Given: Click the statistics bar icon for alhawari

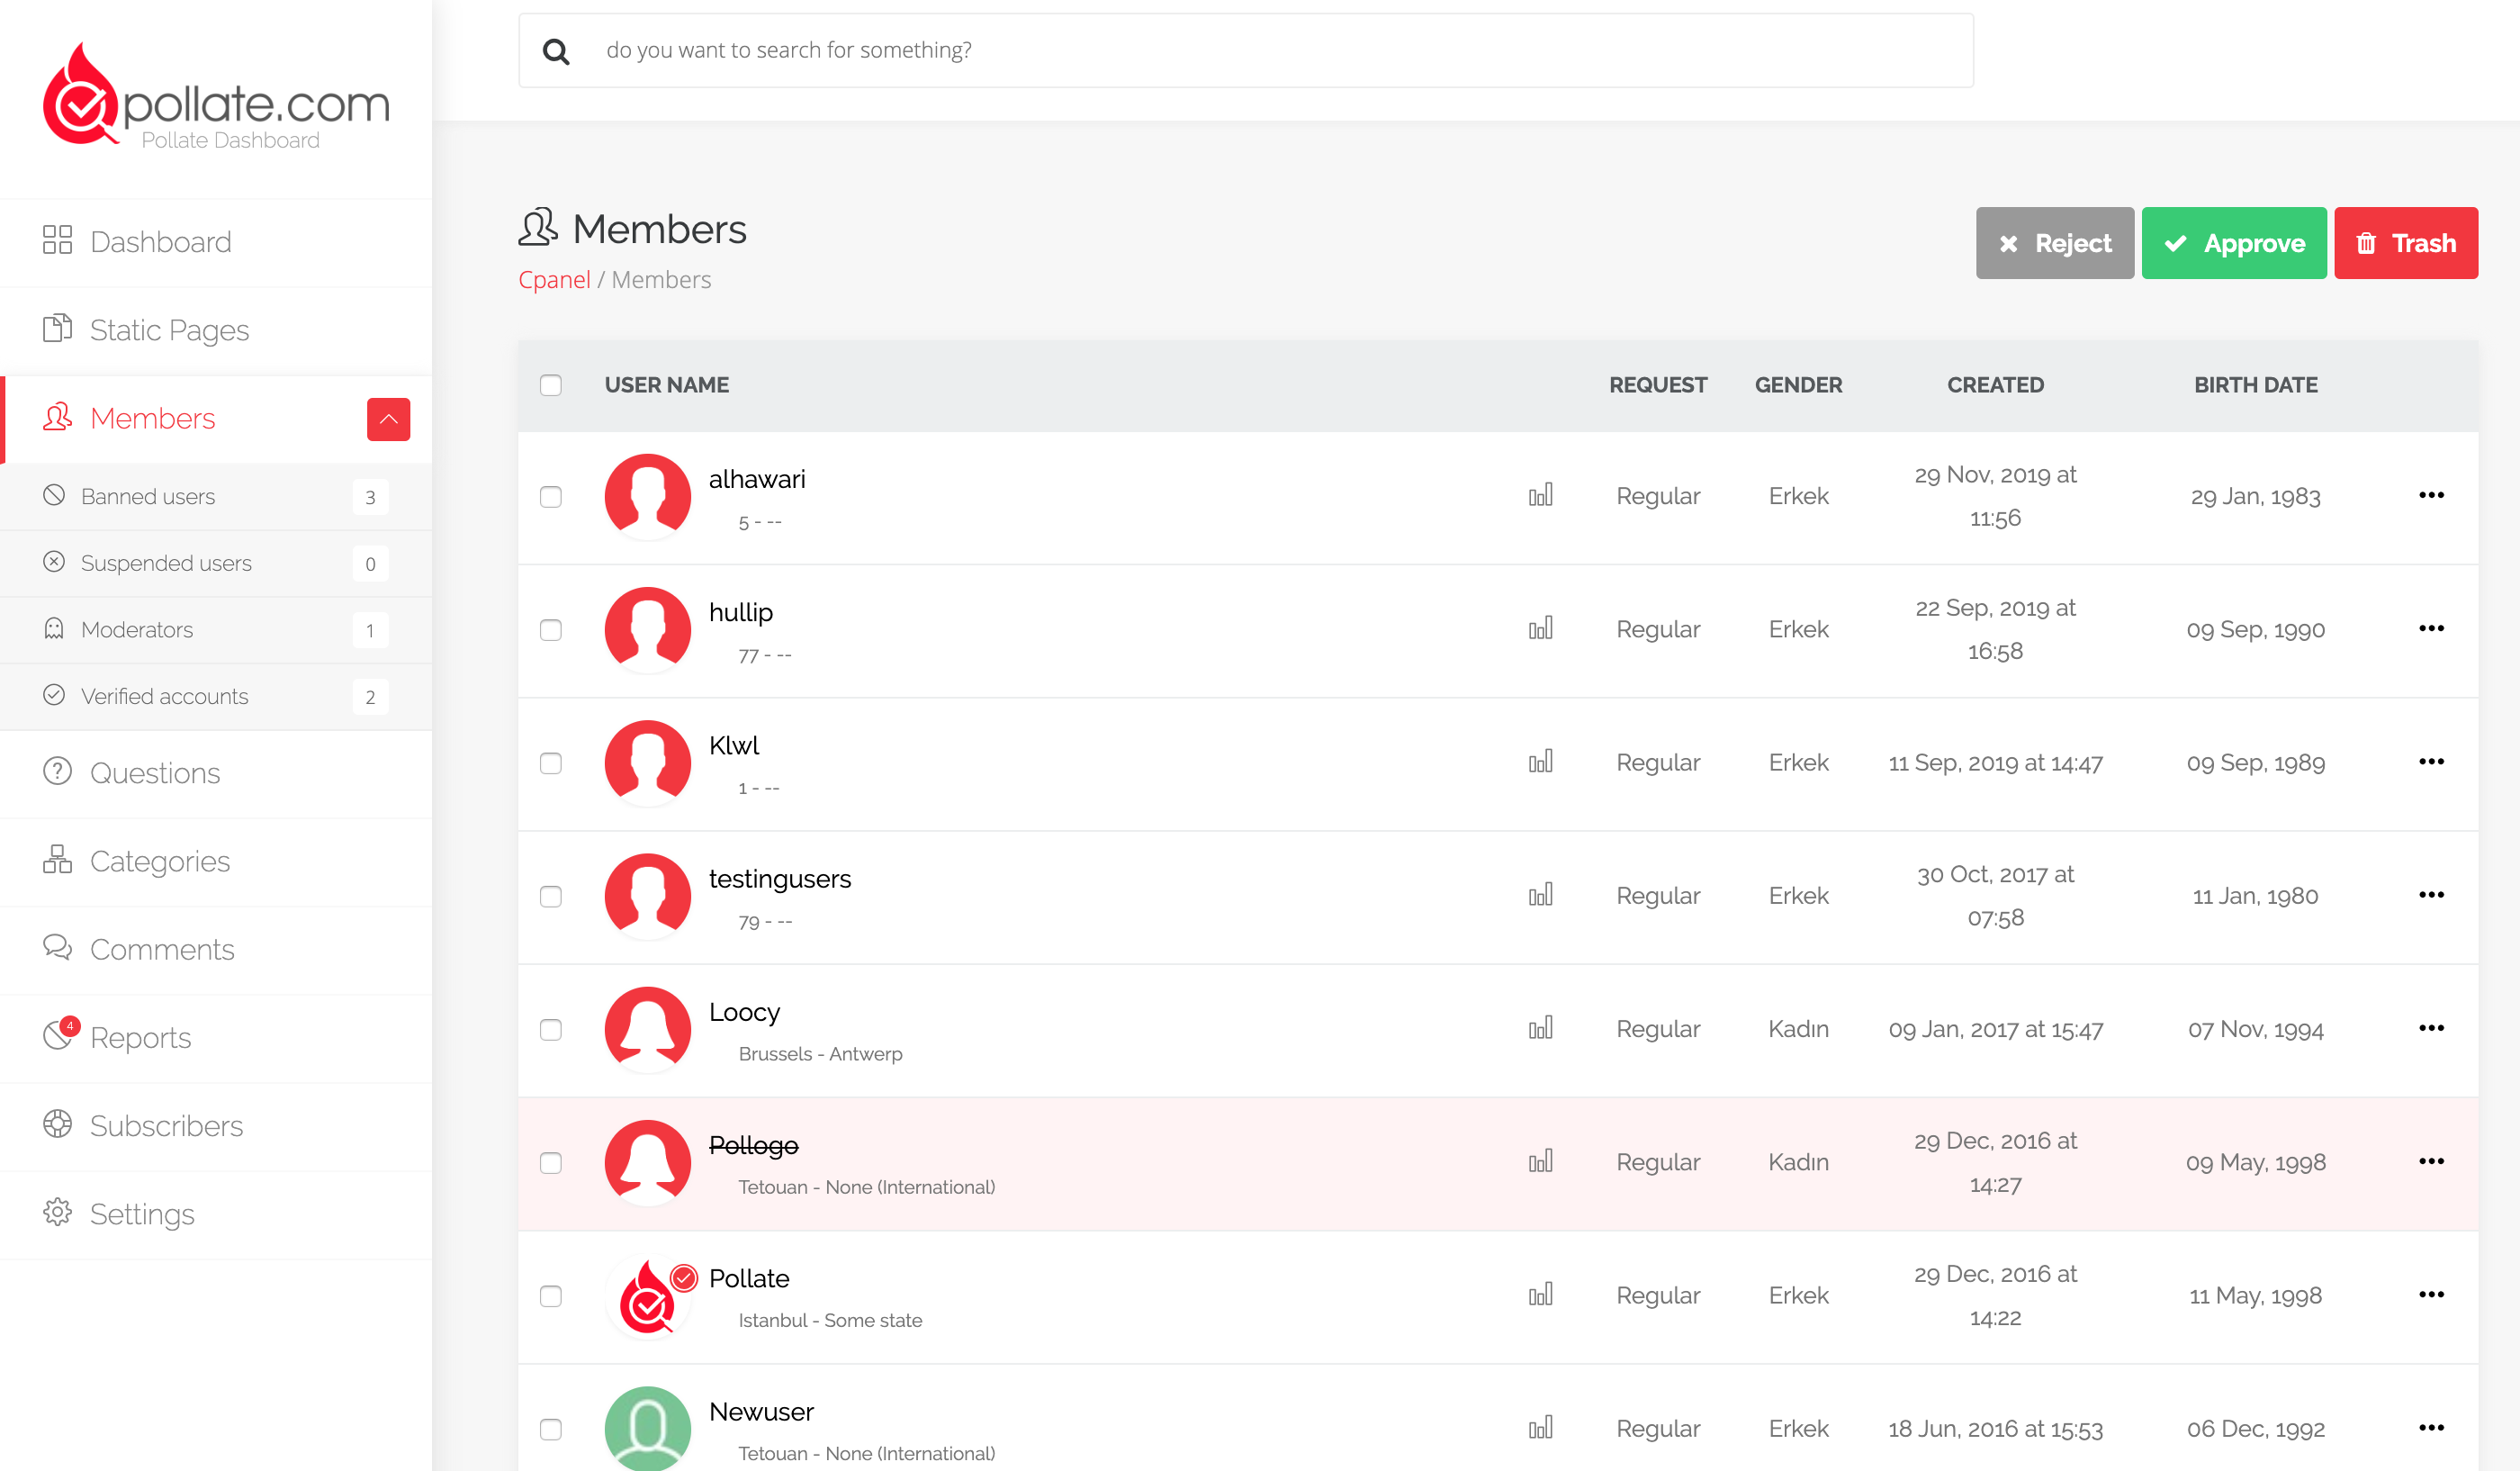Looking at the screenshot, I should tap(1540, 495).
